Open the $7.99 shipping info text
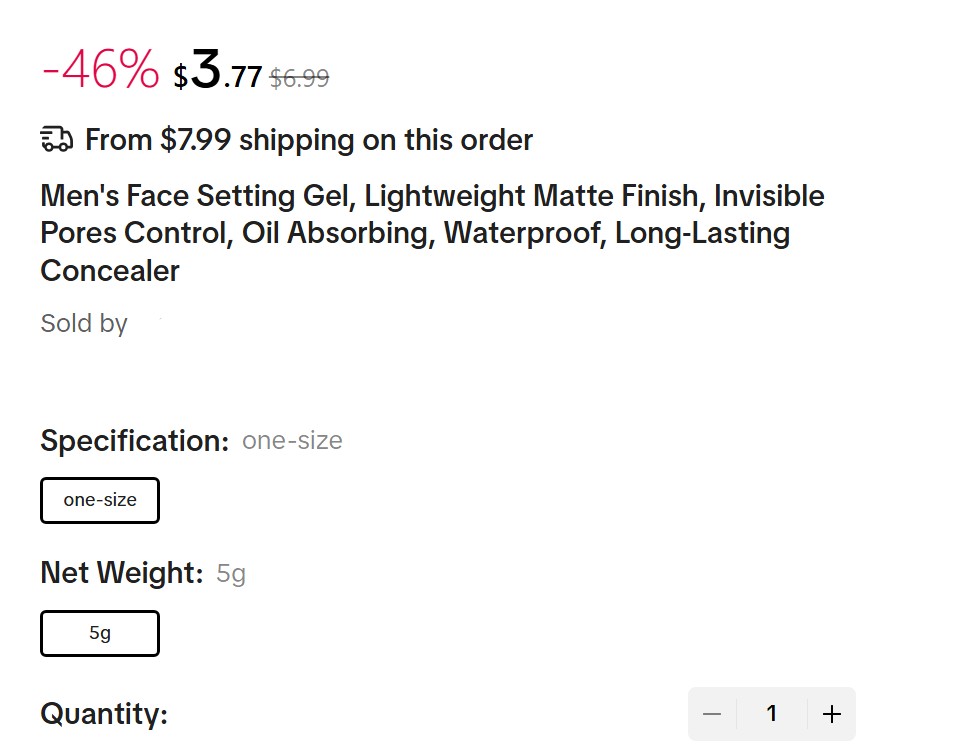972x754 pixels. [308, 140]
